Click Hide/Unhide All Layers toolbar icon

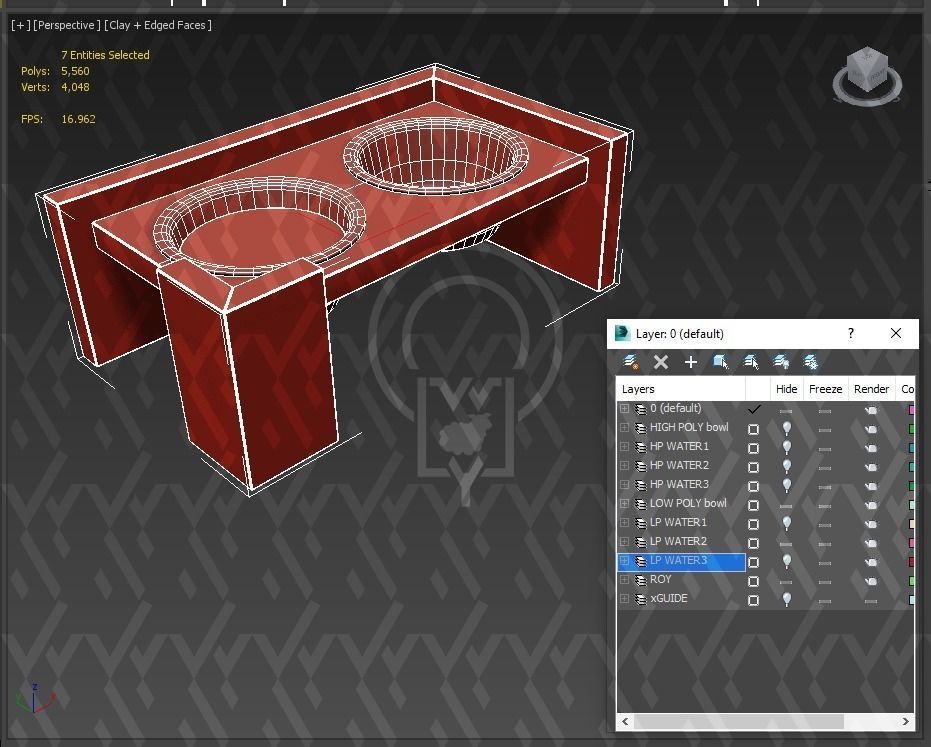pos(781,362)
